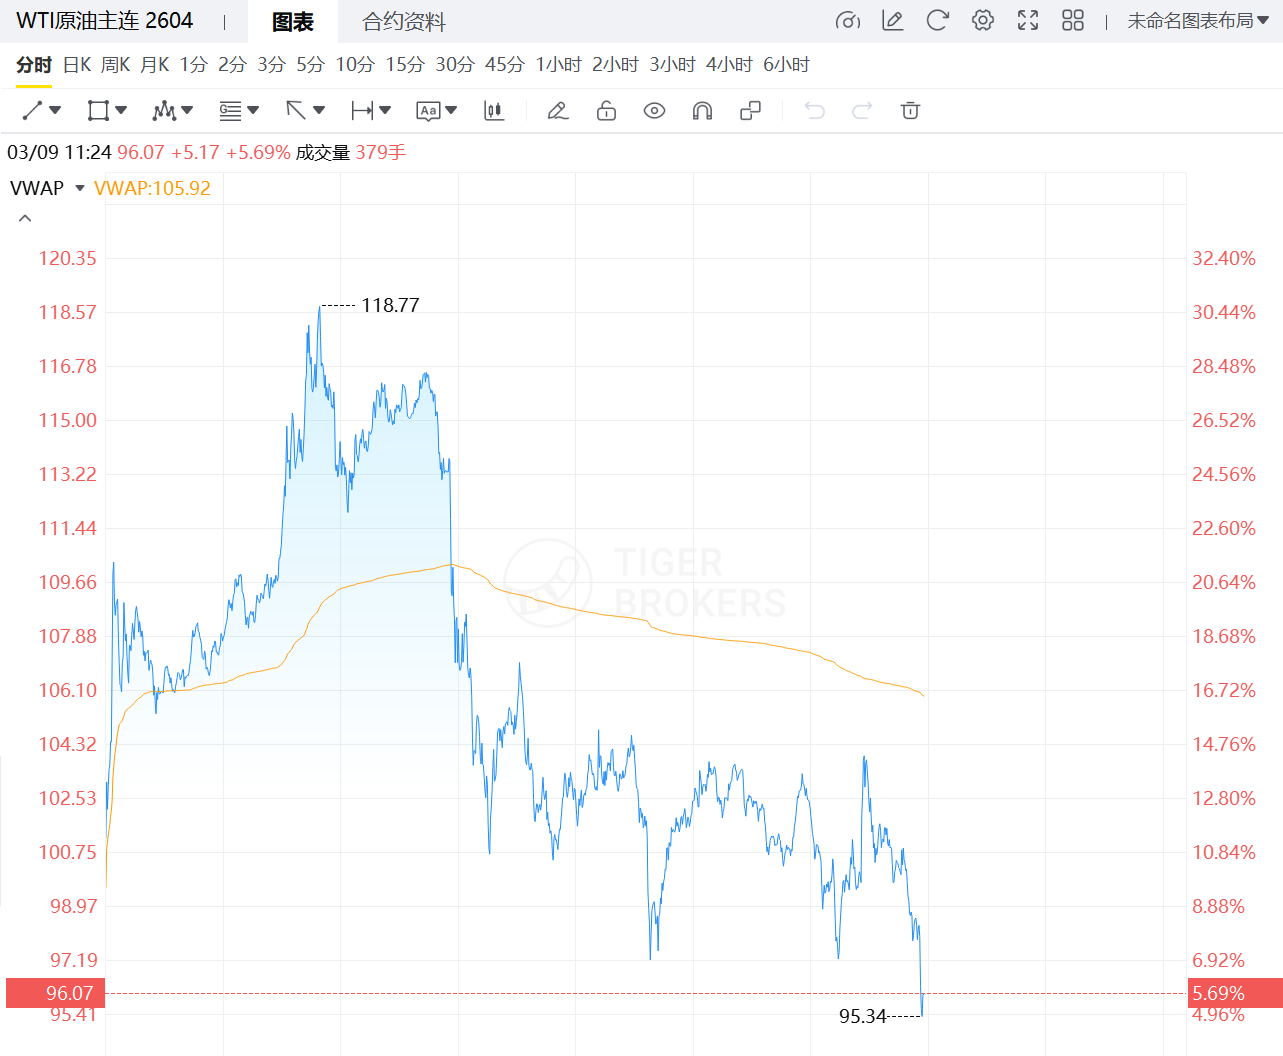Open chart settings gear icon
Viewport: 1283px width, 1056px height.
[983, 21]
